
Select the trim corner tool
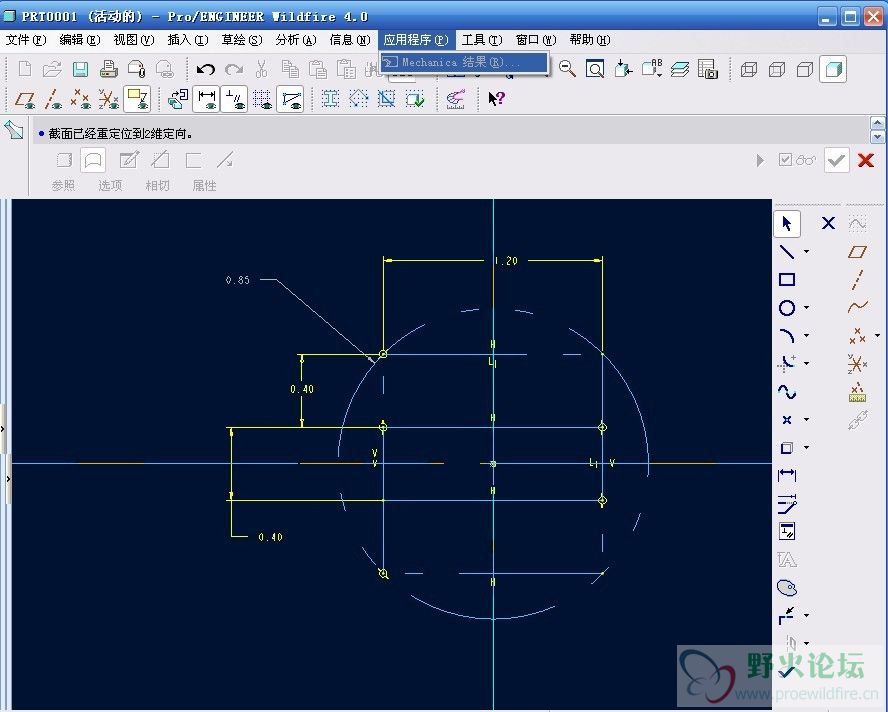tap(787, 615)
